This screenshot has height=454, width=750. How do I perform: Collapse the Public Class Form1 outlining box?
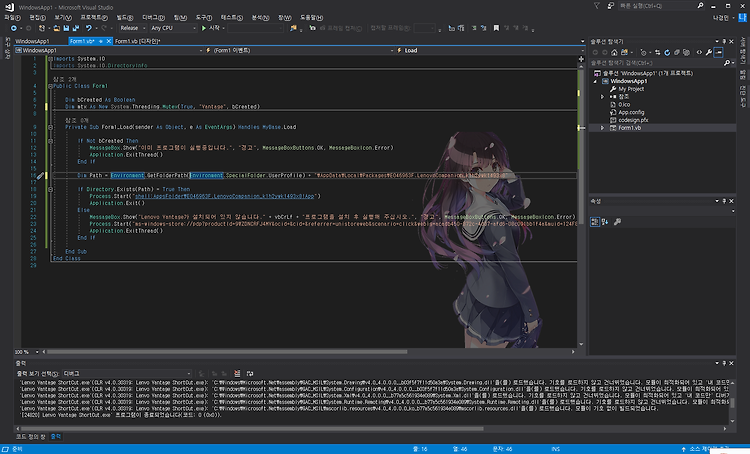click(50, 87)
